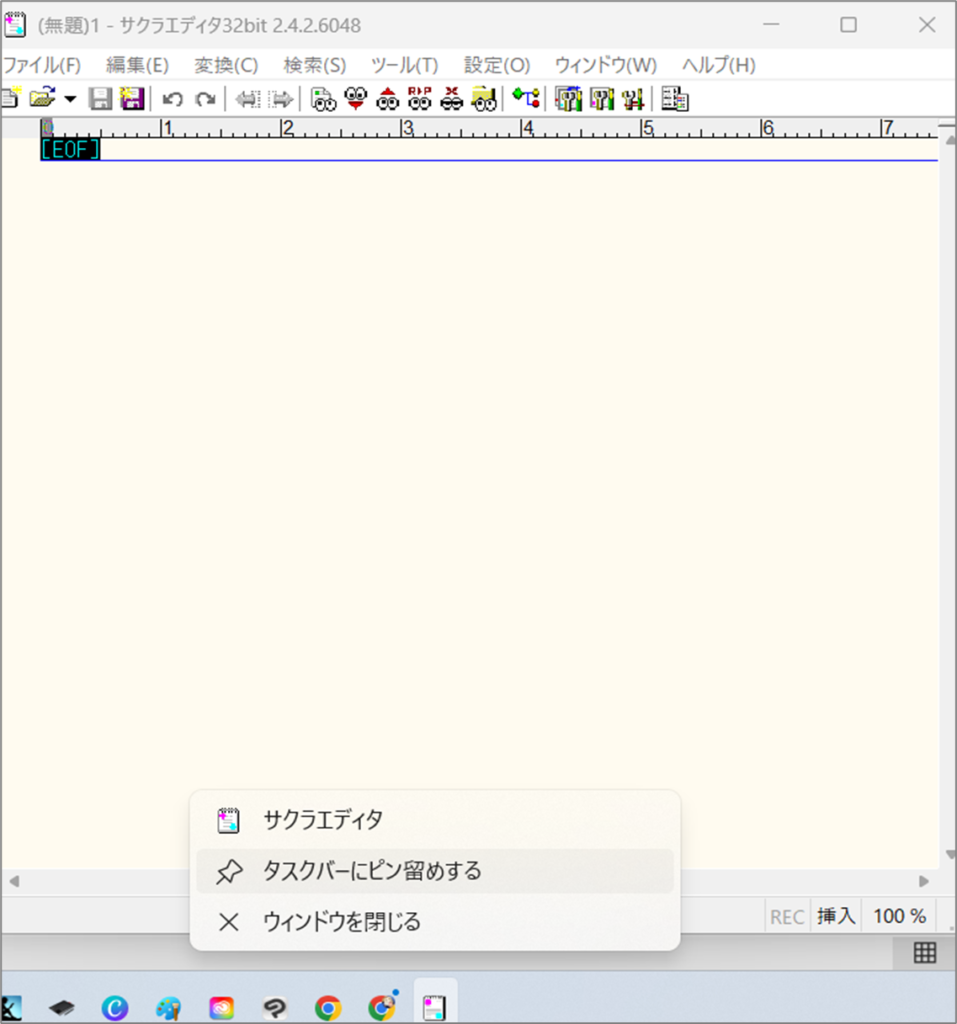Screen dimensions: 957x1024
Task: Open the ウィンドウ(W) menu
Action: [605, 65]
